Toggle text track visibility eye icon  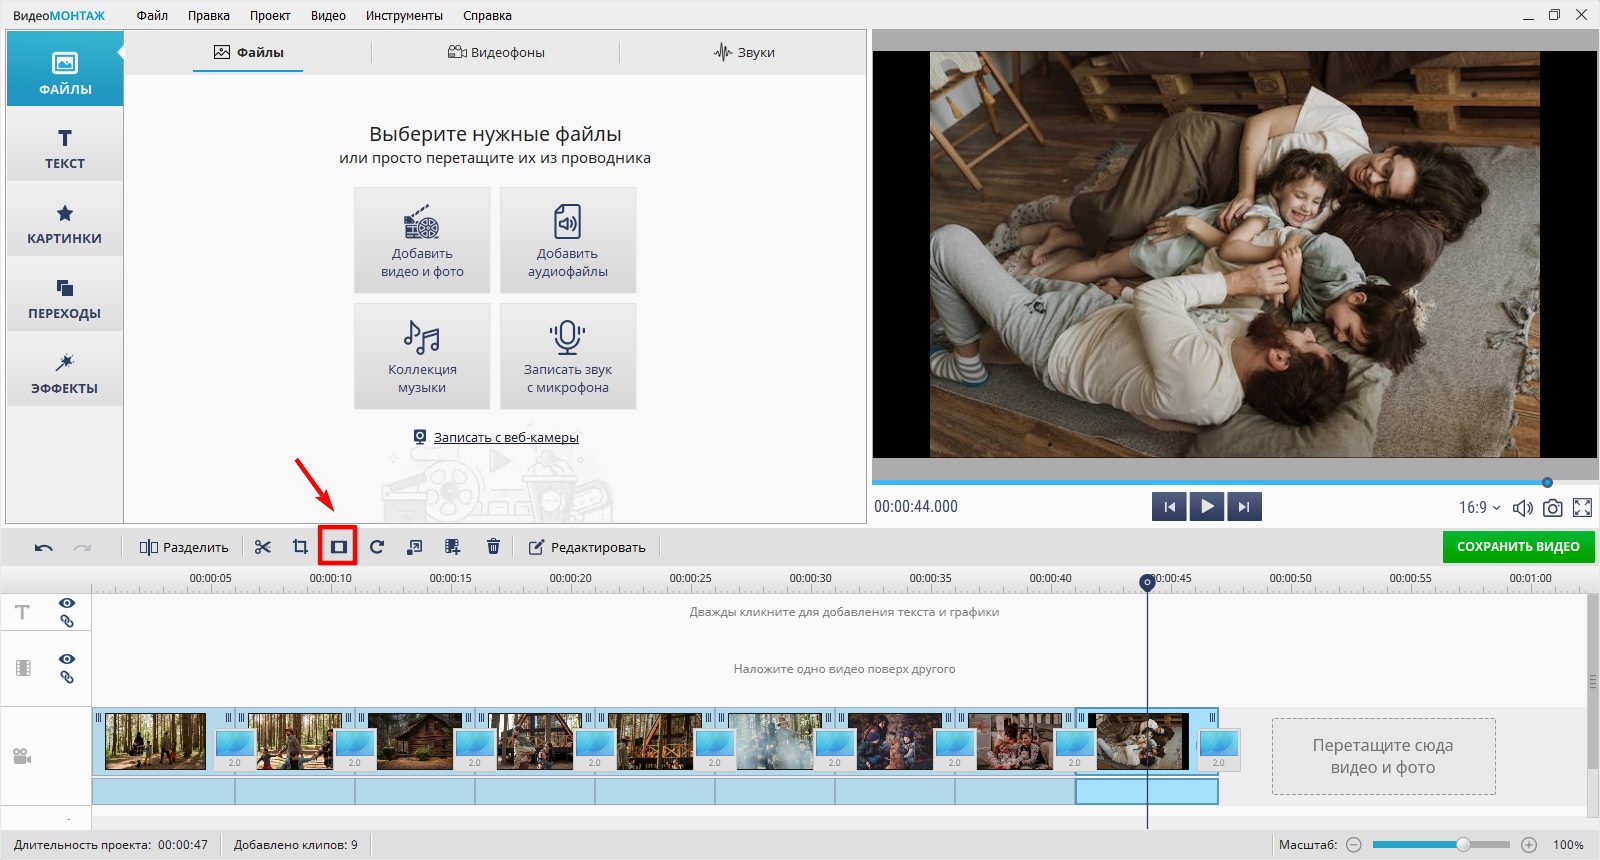pyautogui.click(x=67, y=603)
